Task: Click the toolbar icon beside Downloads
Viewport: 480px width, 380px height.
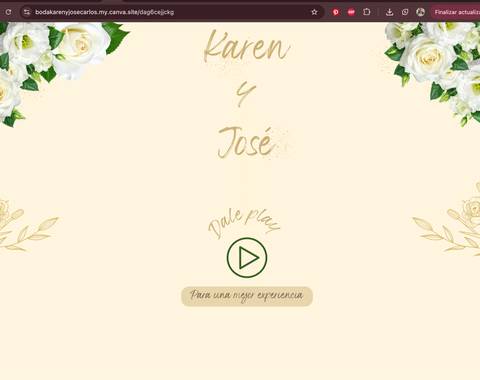Action: 405,12
